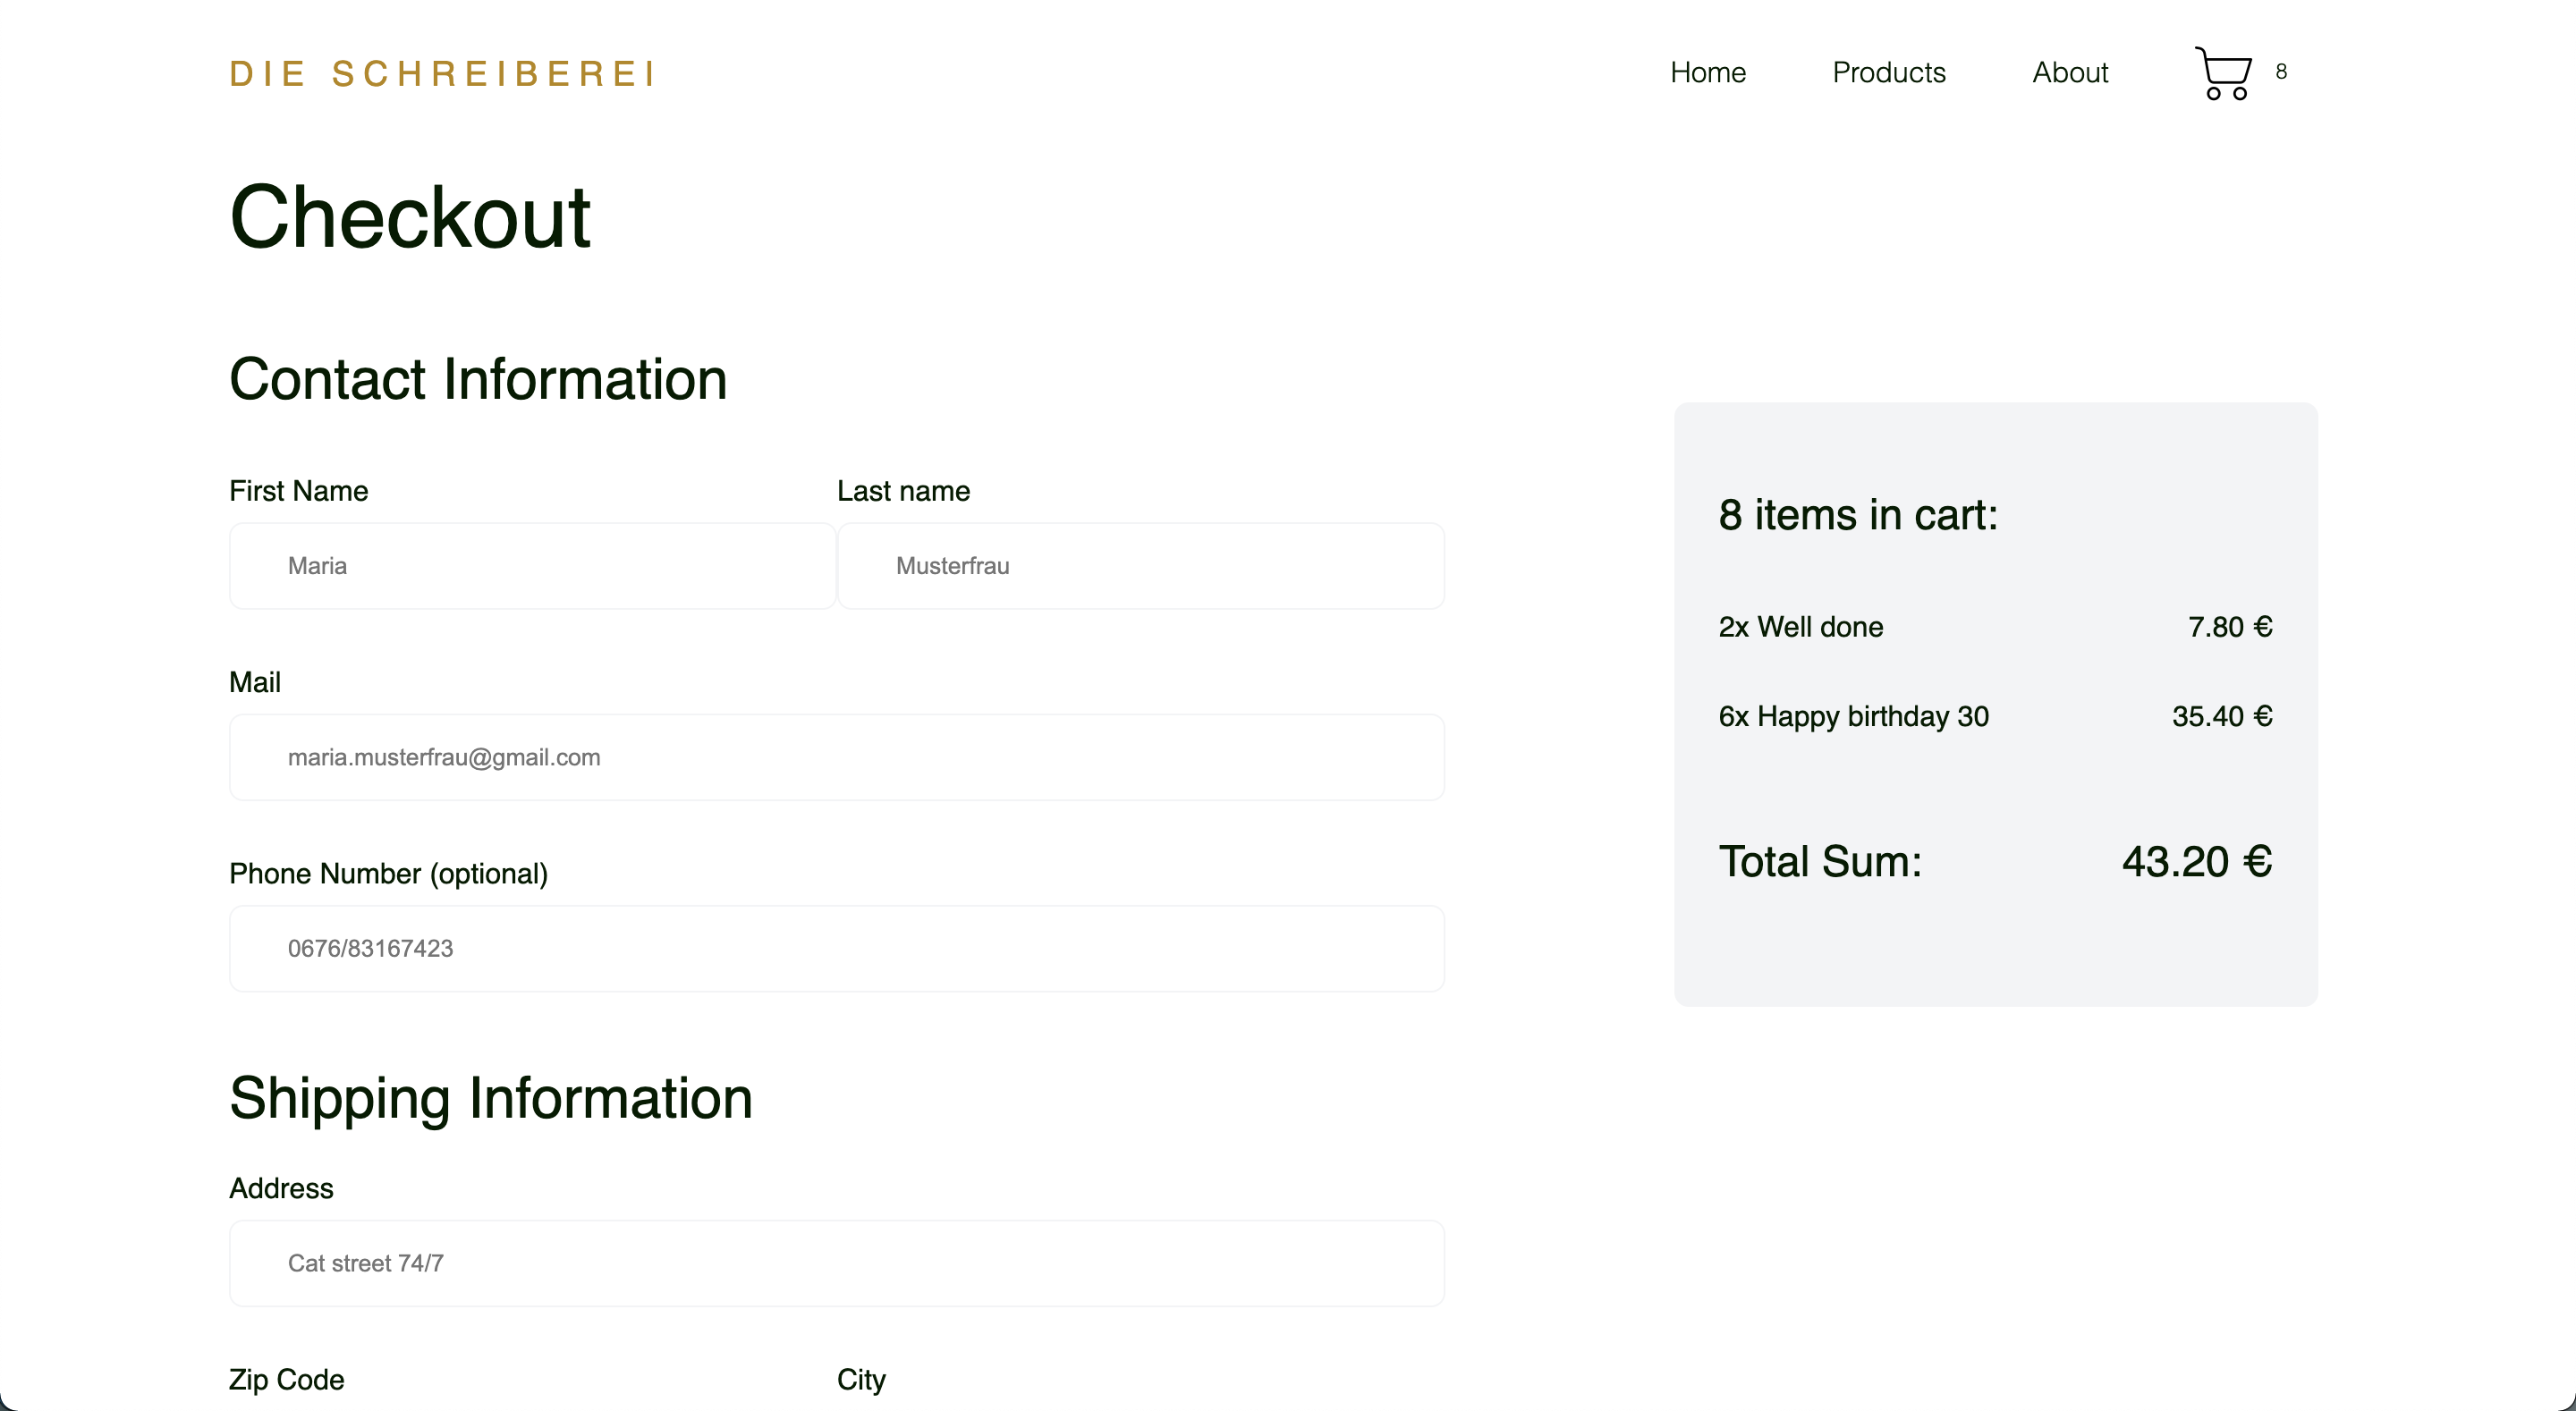Click the cart item count badge
The width and height of the screenshot is (2576, 1411).
pos(2281,72)
